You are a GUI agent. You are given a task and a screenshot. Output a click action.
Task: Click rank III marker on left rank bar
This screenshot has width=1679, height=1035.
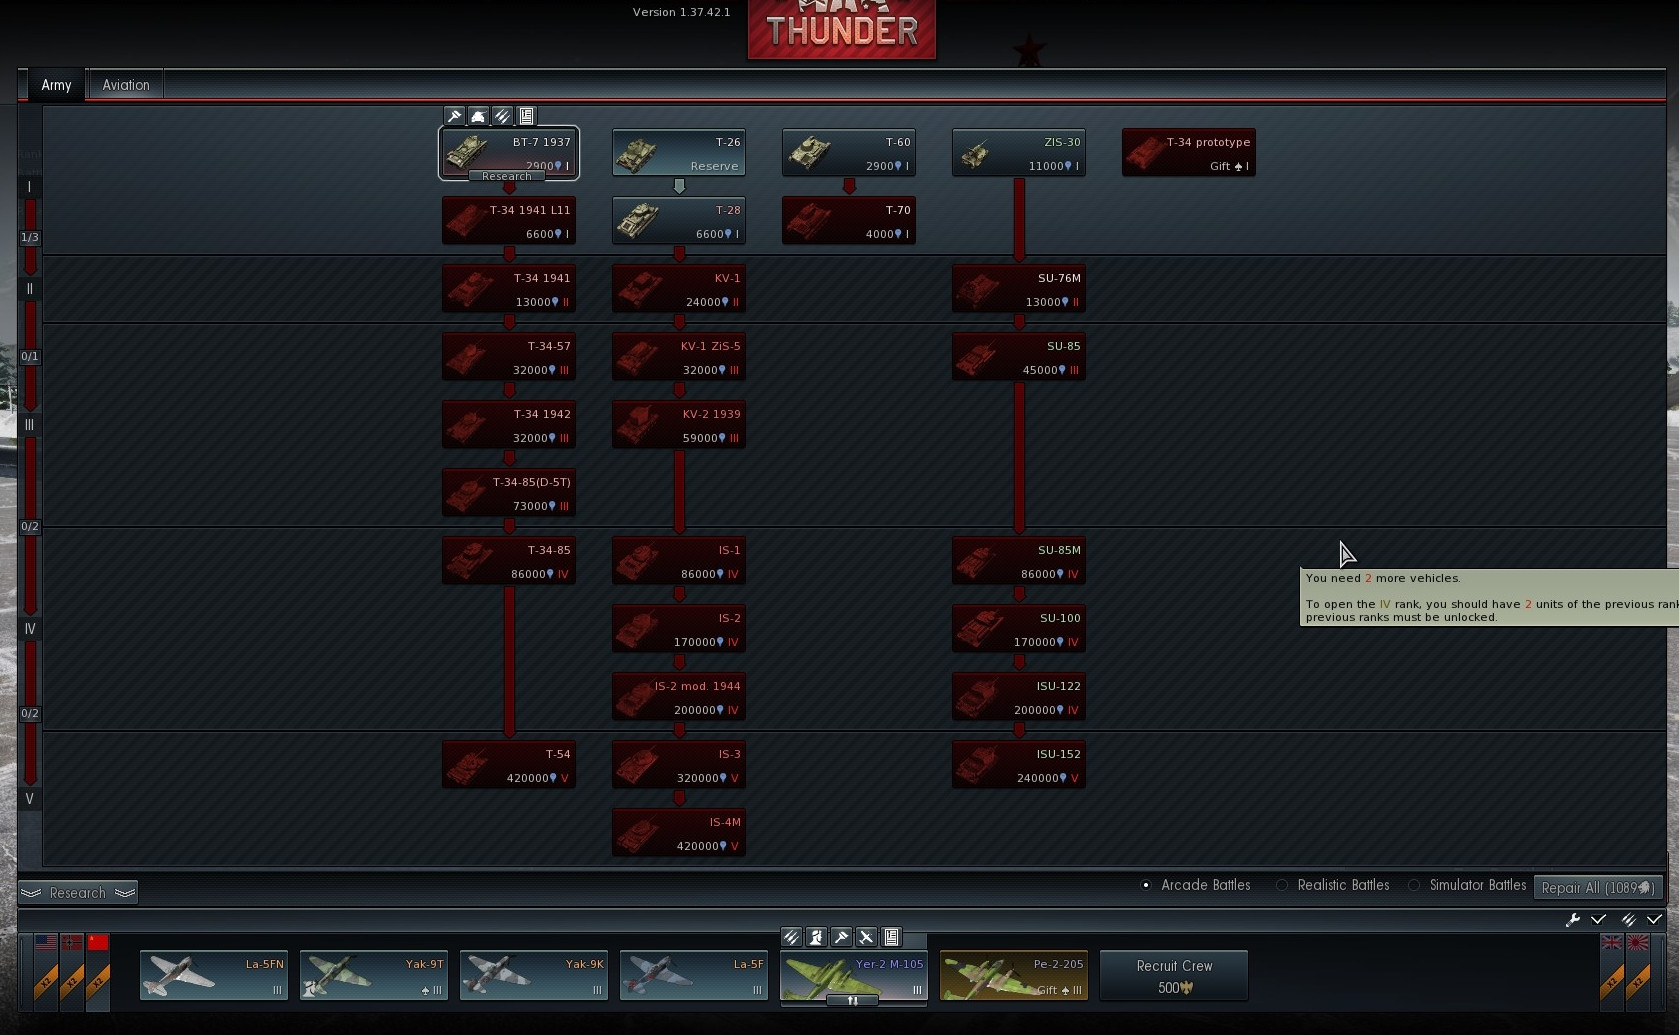(30, 425)
